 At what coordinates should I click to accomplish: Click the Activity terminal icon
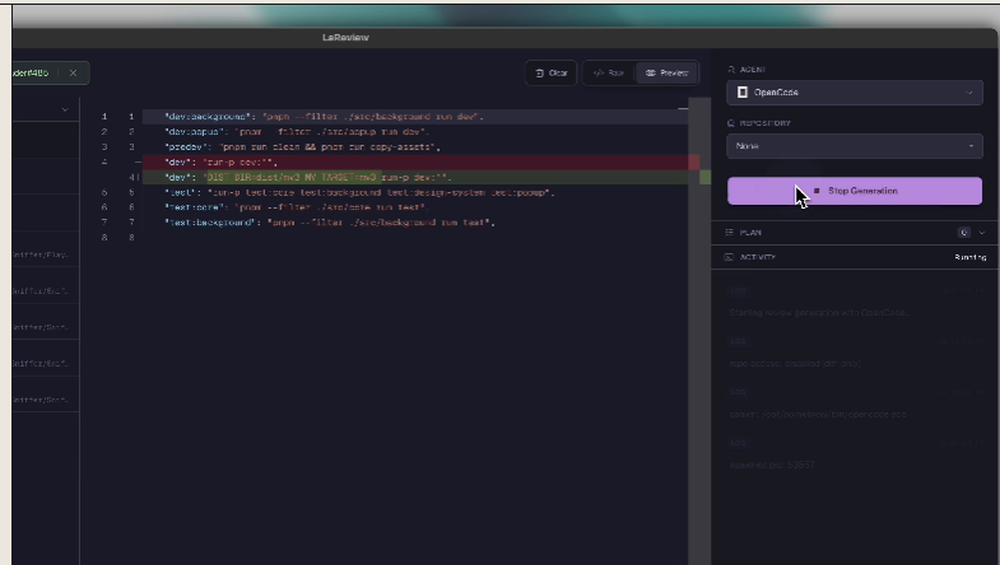729,257
